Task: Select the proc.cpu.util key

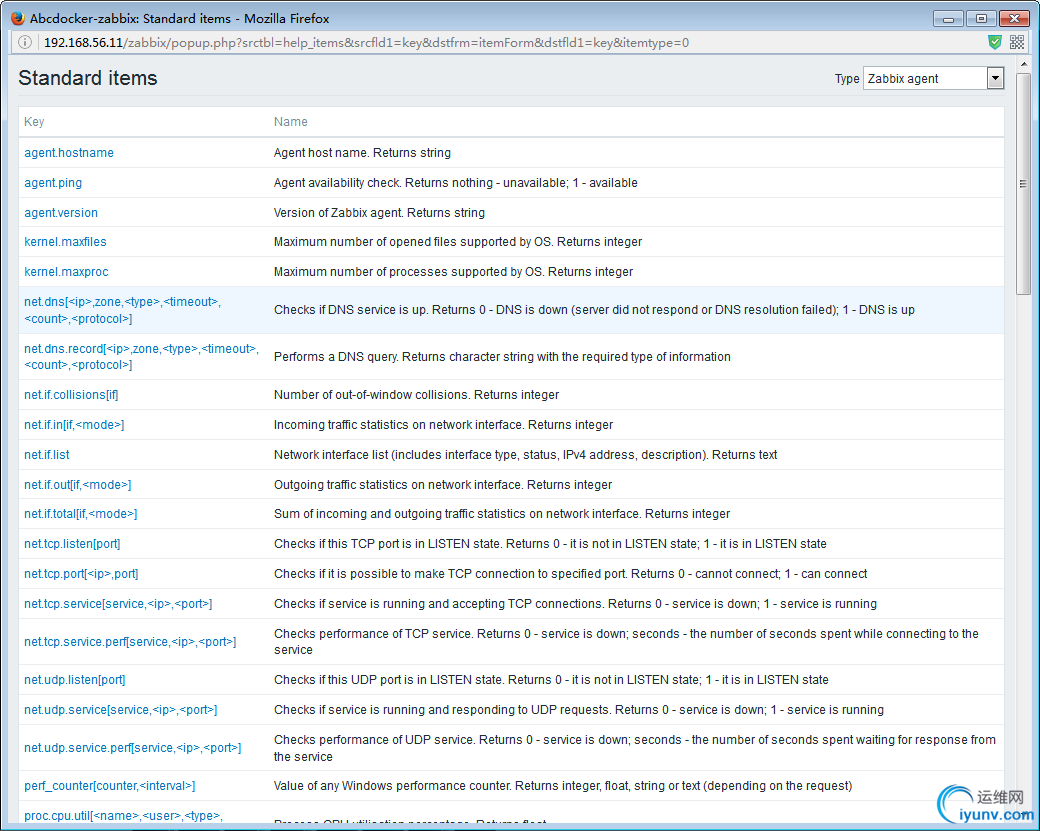Action: (x=123, y=816)
